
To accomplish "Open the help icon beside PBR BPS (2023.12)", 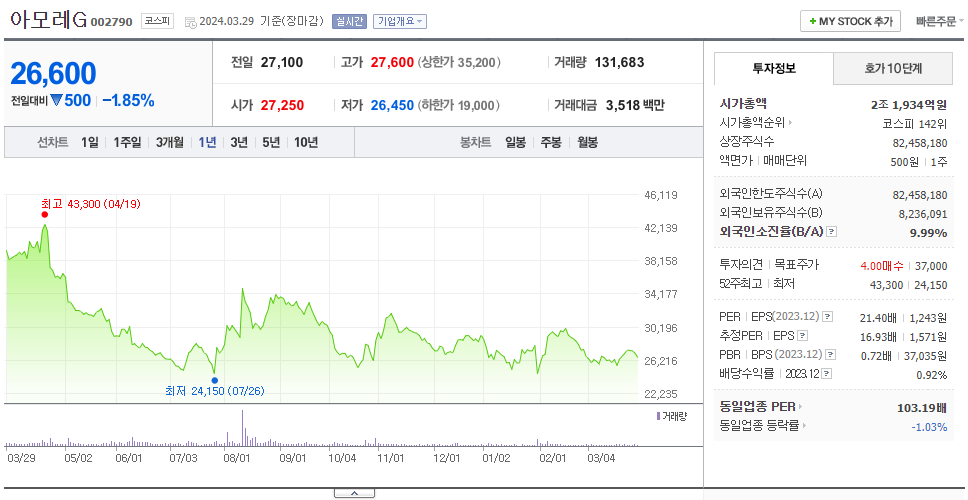I will (x=830, y=355).
